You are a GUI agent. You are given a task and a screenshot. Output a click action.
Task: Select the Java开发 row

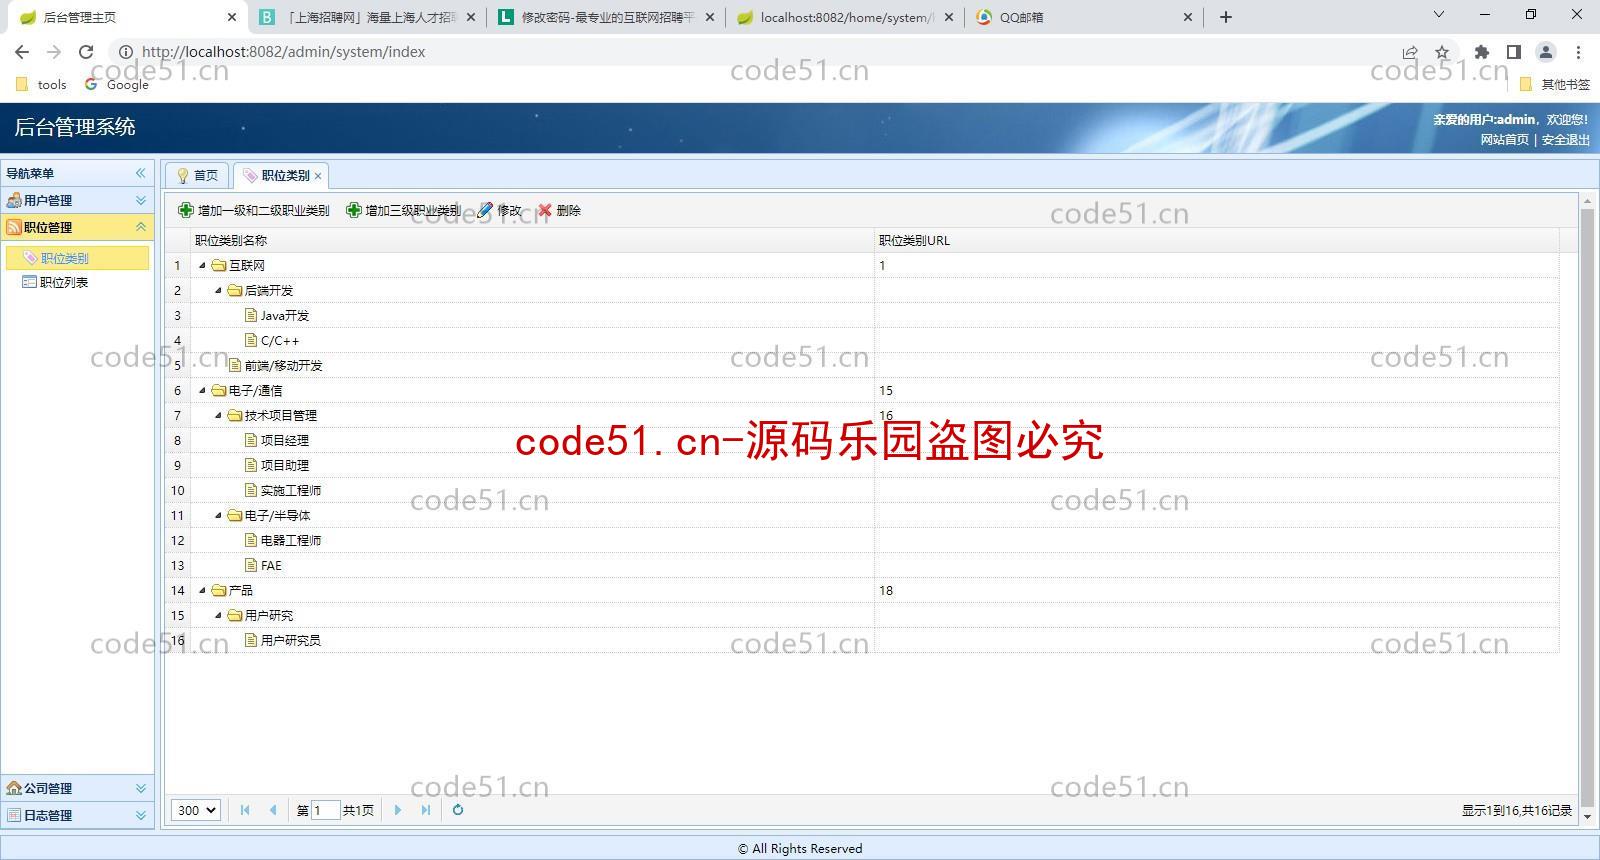862,315
